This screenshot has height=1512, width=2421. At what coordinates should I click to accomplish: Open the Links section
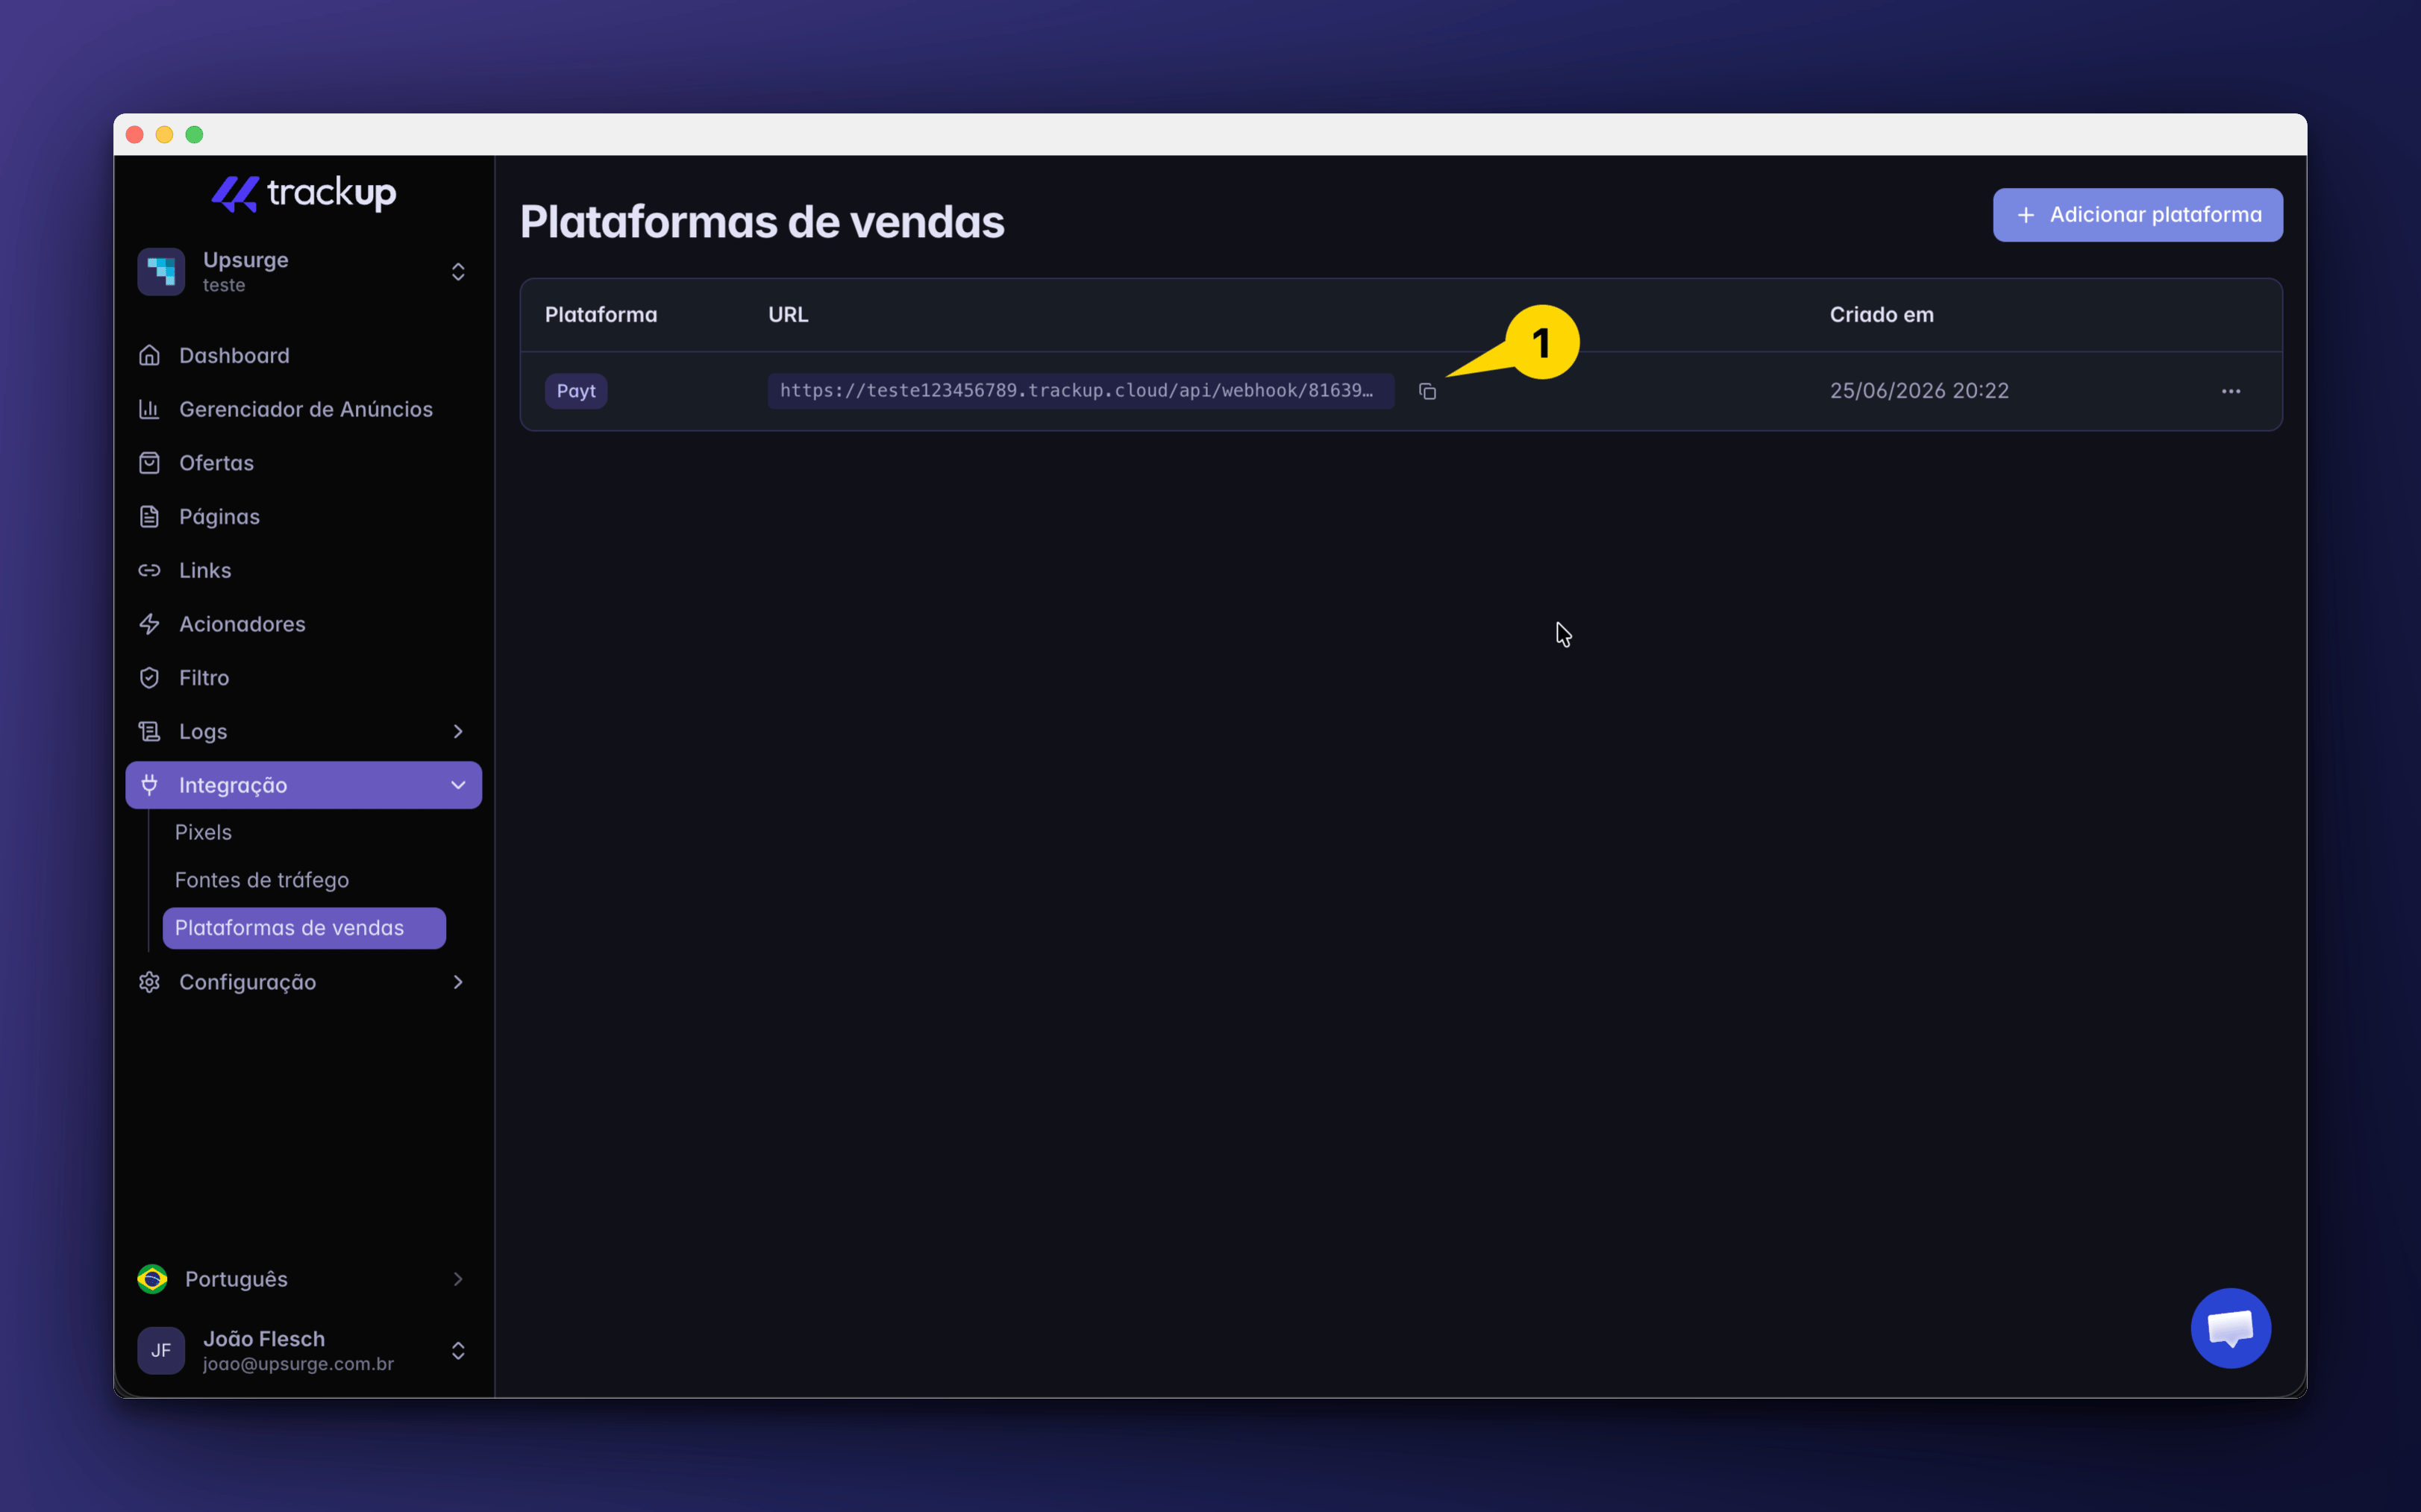[303, 570]
